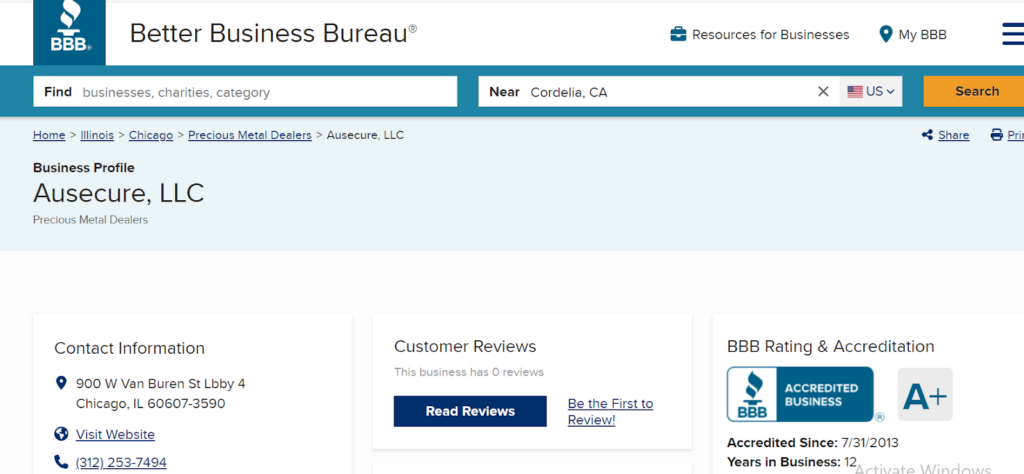
Task: Click the globe icon next to Visit Website
Action: click(61, 434)
